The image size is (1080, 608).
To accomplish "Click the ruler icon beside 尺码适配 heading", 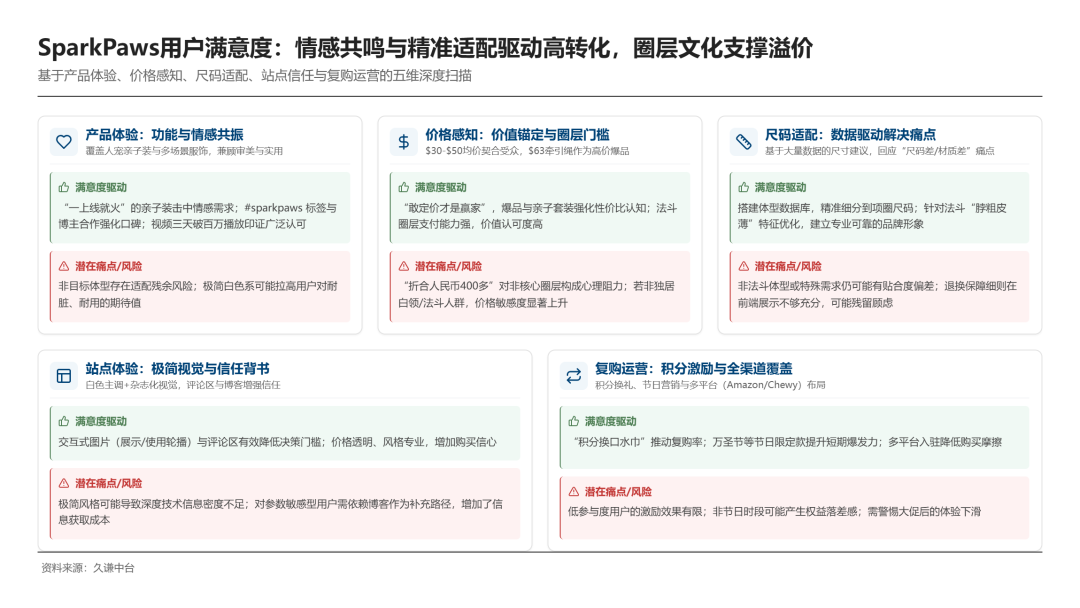I will [x=743, y=142].
